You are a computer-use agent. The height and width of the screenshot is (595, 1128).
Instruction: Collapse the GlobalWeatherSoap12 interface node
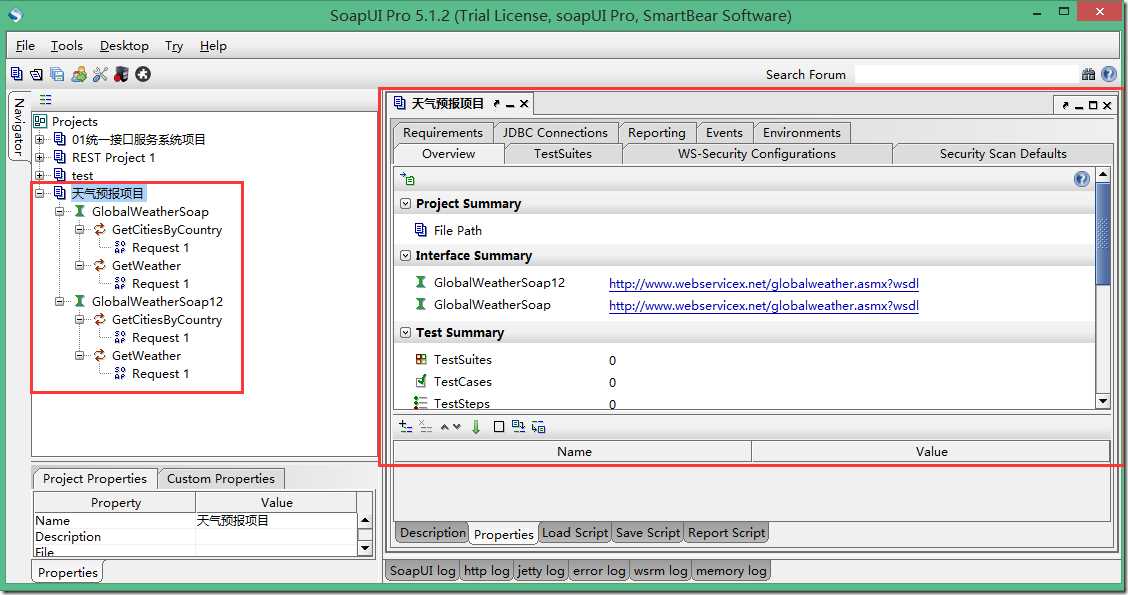[x=60, y=301]
